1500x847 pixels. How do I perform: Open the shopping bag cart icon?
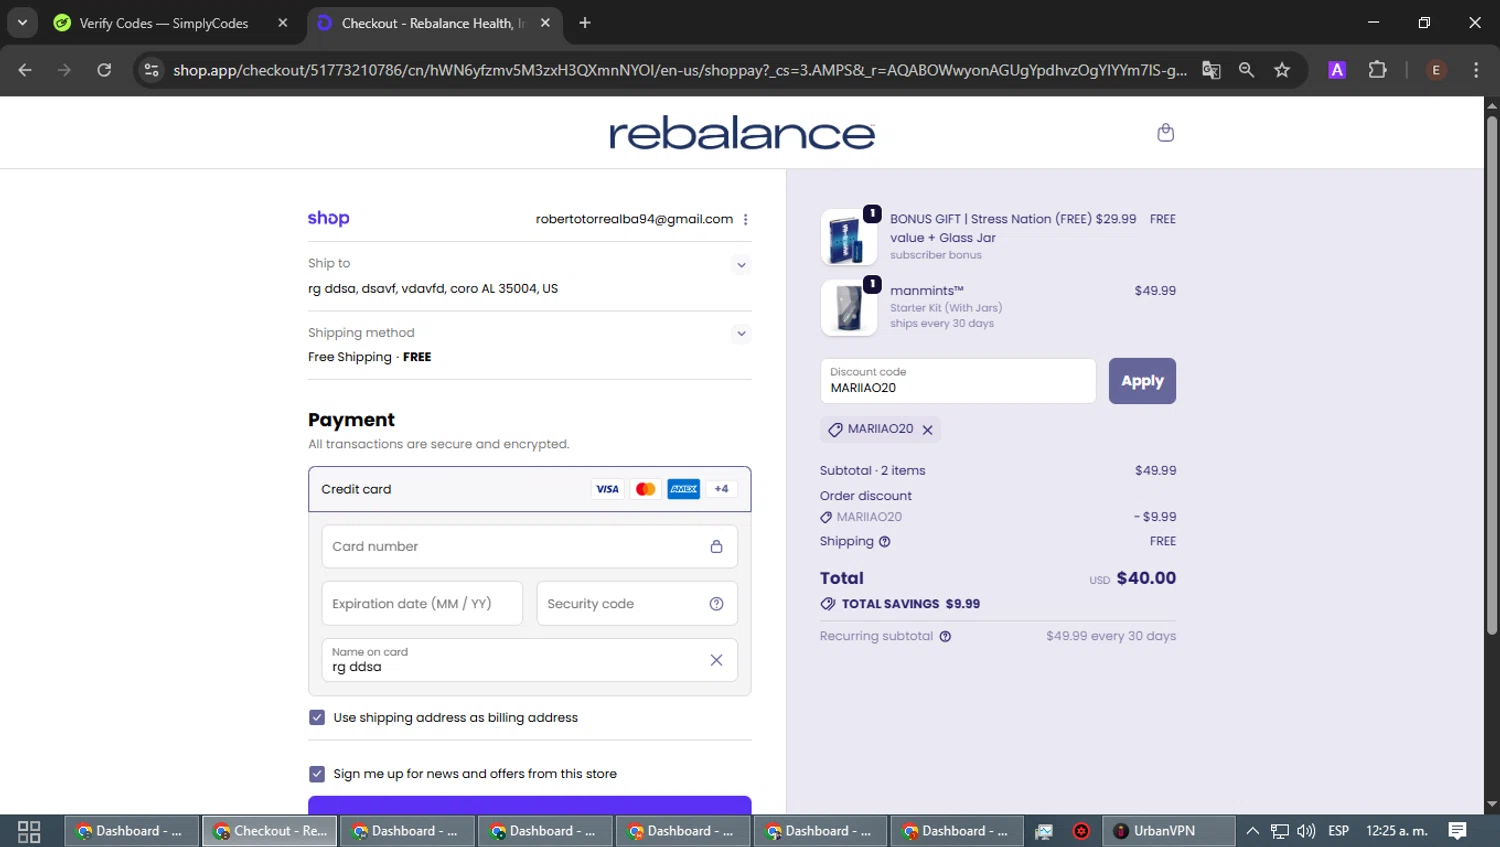(x=1165, y=132)
